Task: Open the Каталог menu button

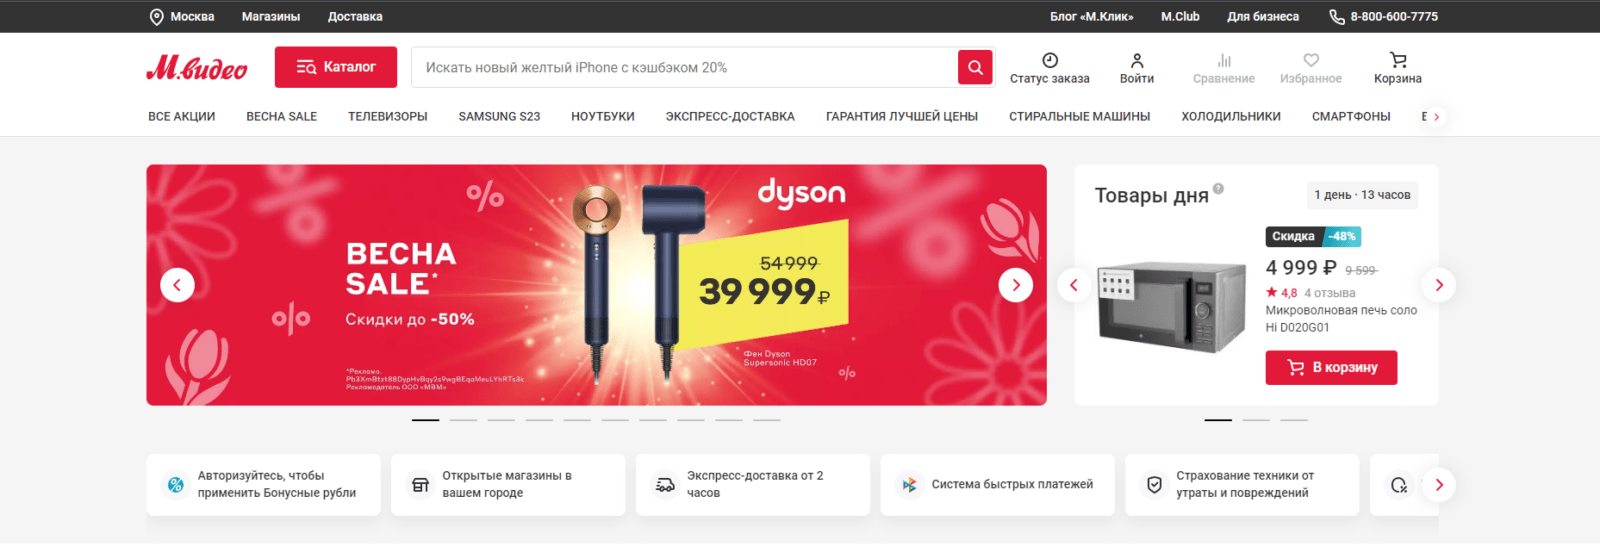Action: point(336,67)
